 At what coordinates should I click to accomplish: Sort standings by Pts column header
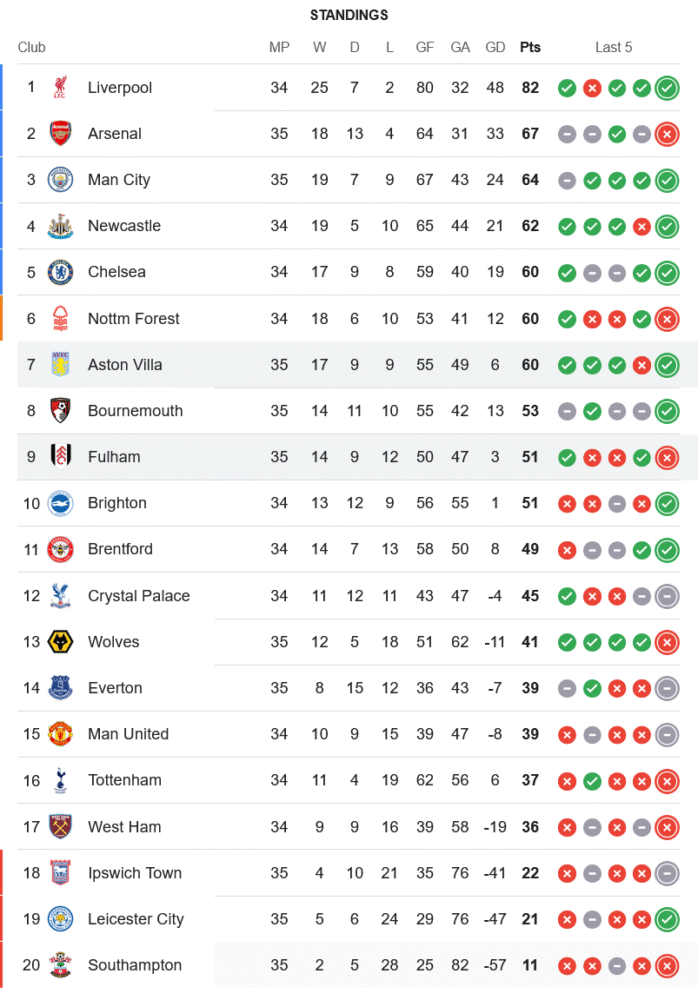pyautogui.click(x=530, y=47)
